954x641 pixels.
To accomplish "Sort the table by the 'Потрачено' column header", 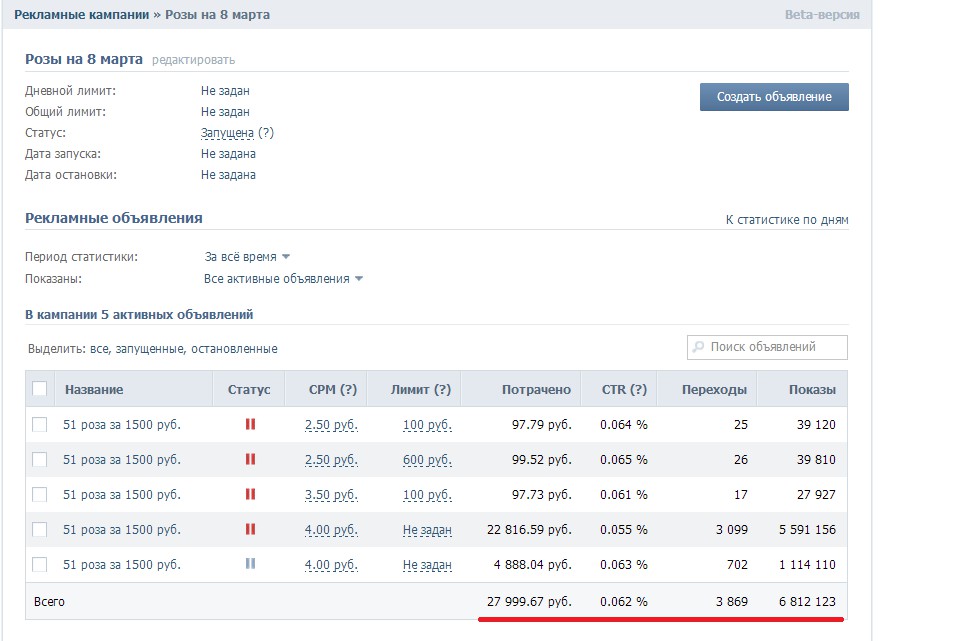I will tap(536, 389).
